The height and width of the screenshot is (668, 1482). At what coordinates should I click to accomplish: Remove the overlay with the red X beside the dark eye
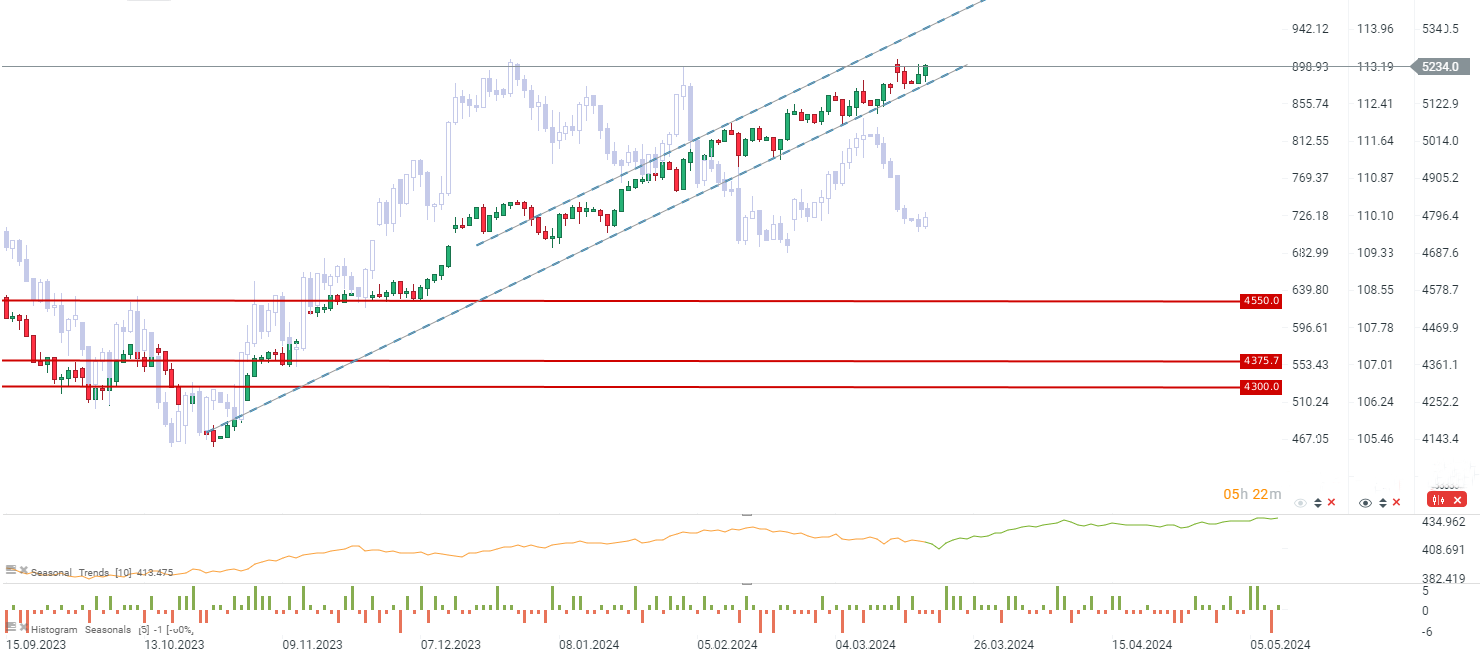[x=1396, y=502]
